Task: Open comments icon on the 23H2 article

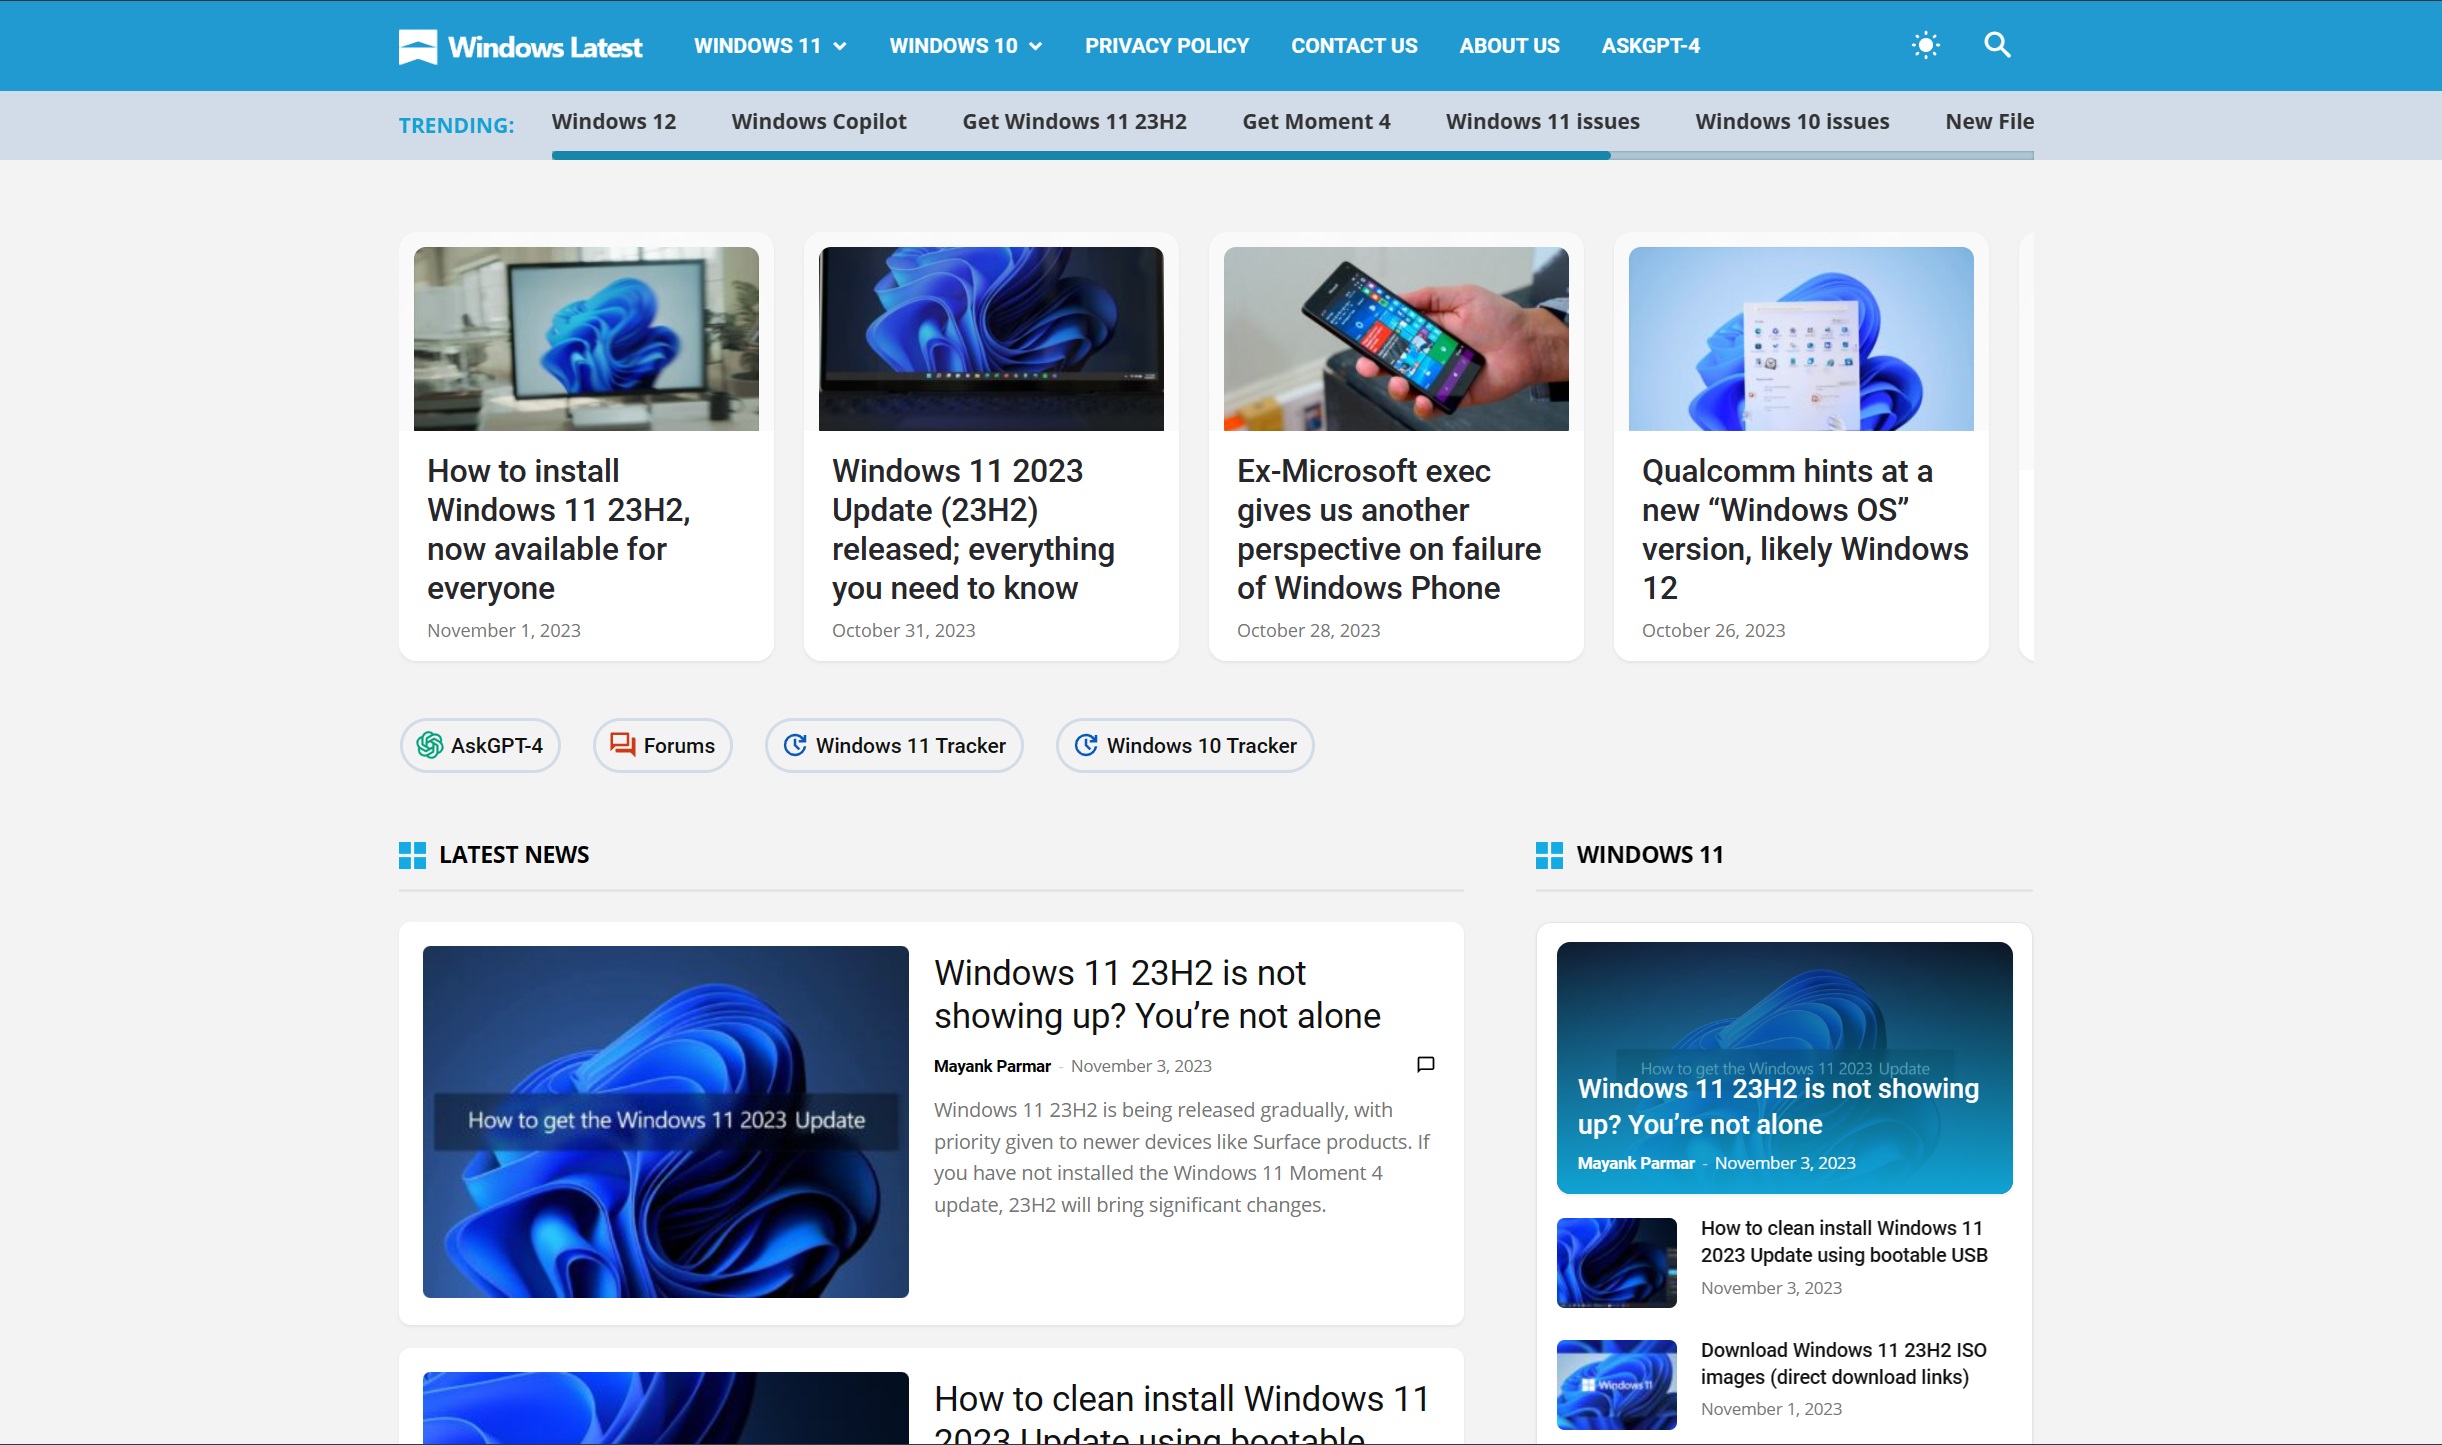Action: [x=1426, y=1065]
